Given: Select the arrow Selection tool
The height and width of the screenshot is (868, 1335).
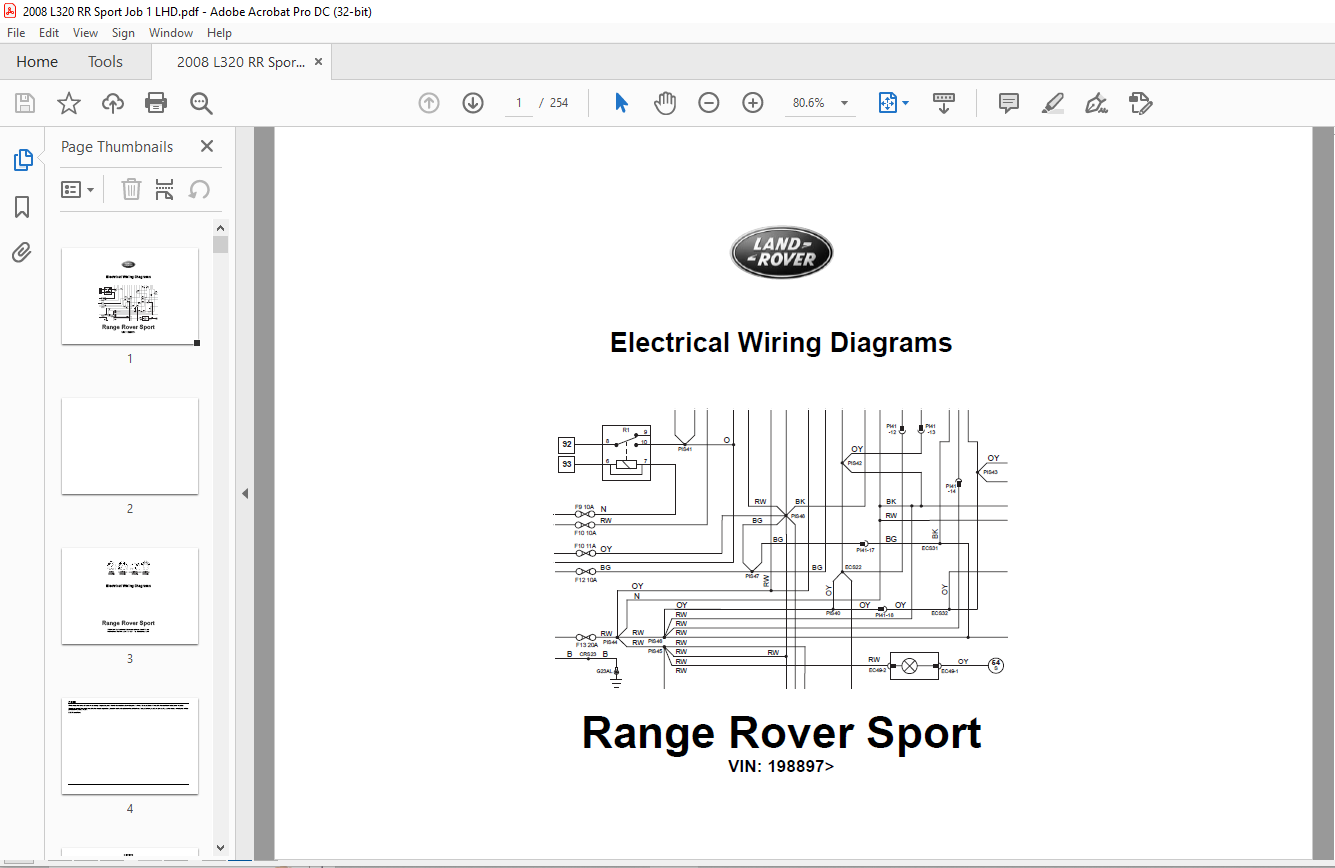Looking at the screenshot, I should [x=621, y=103].
